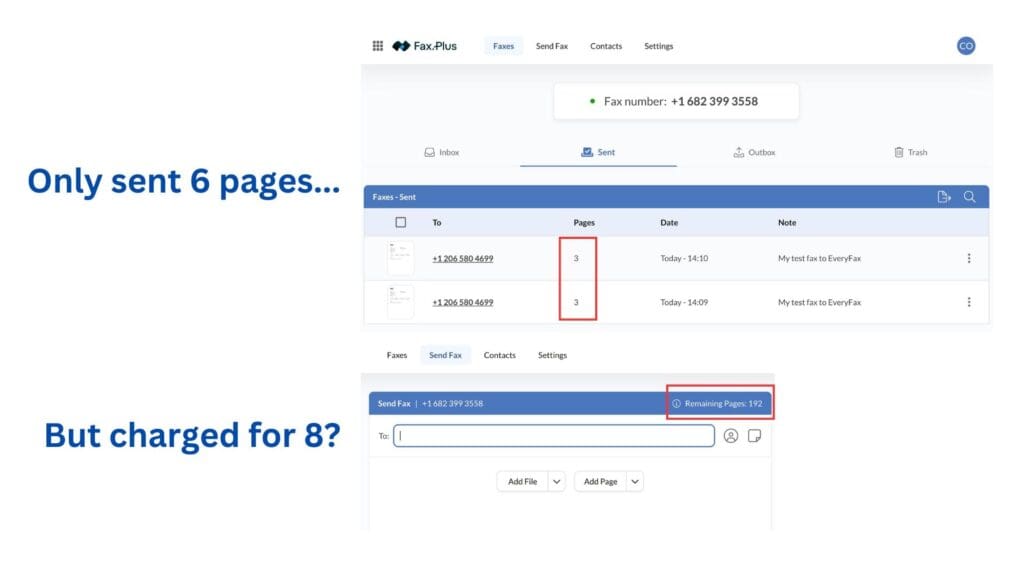Click the export faxes icon
The width and height of the screenshot is (1024, 576).
point(943,197)
